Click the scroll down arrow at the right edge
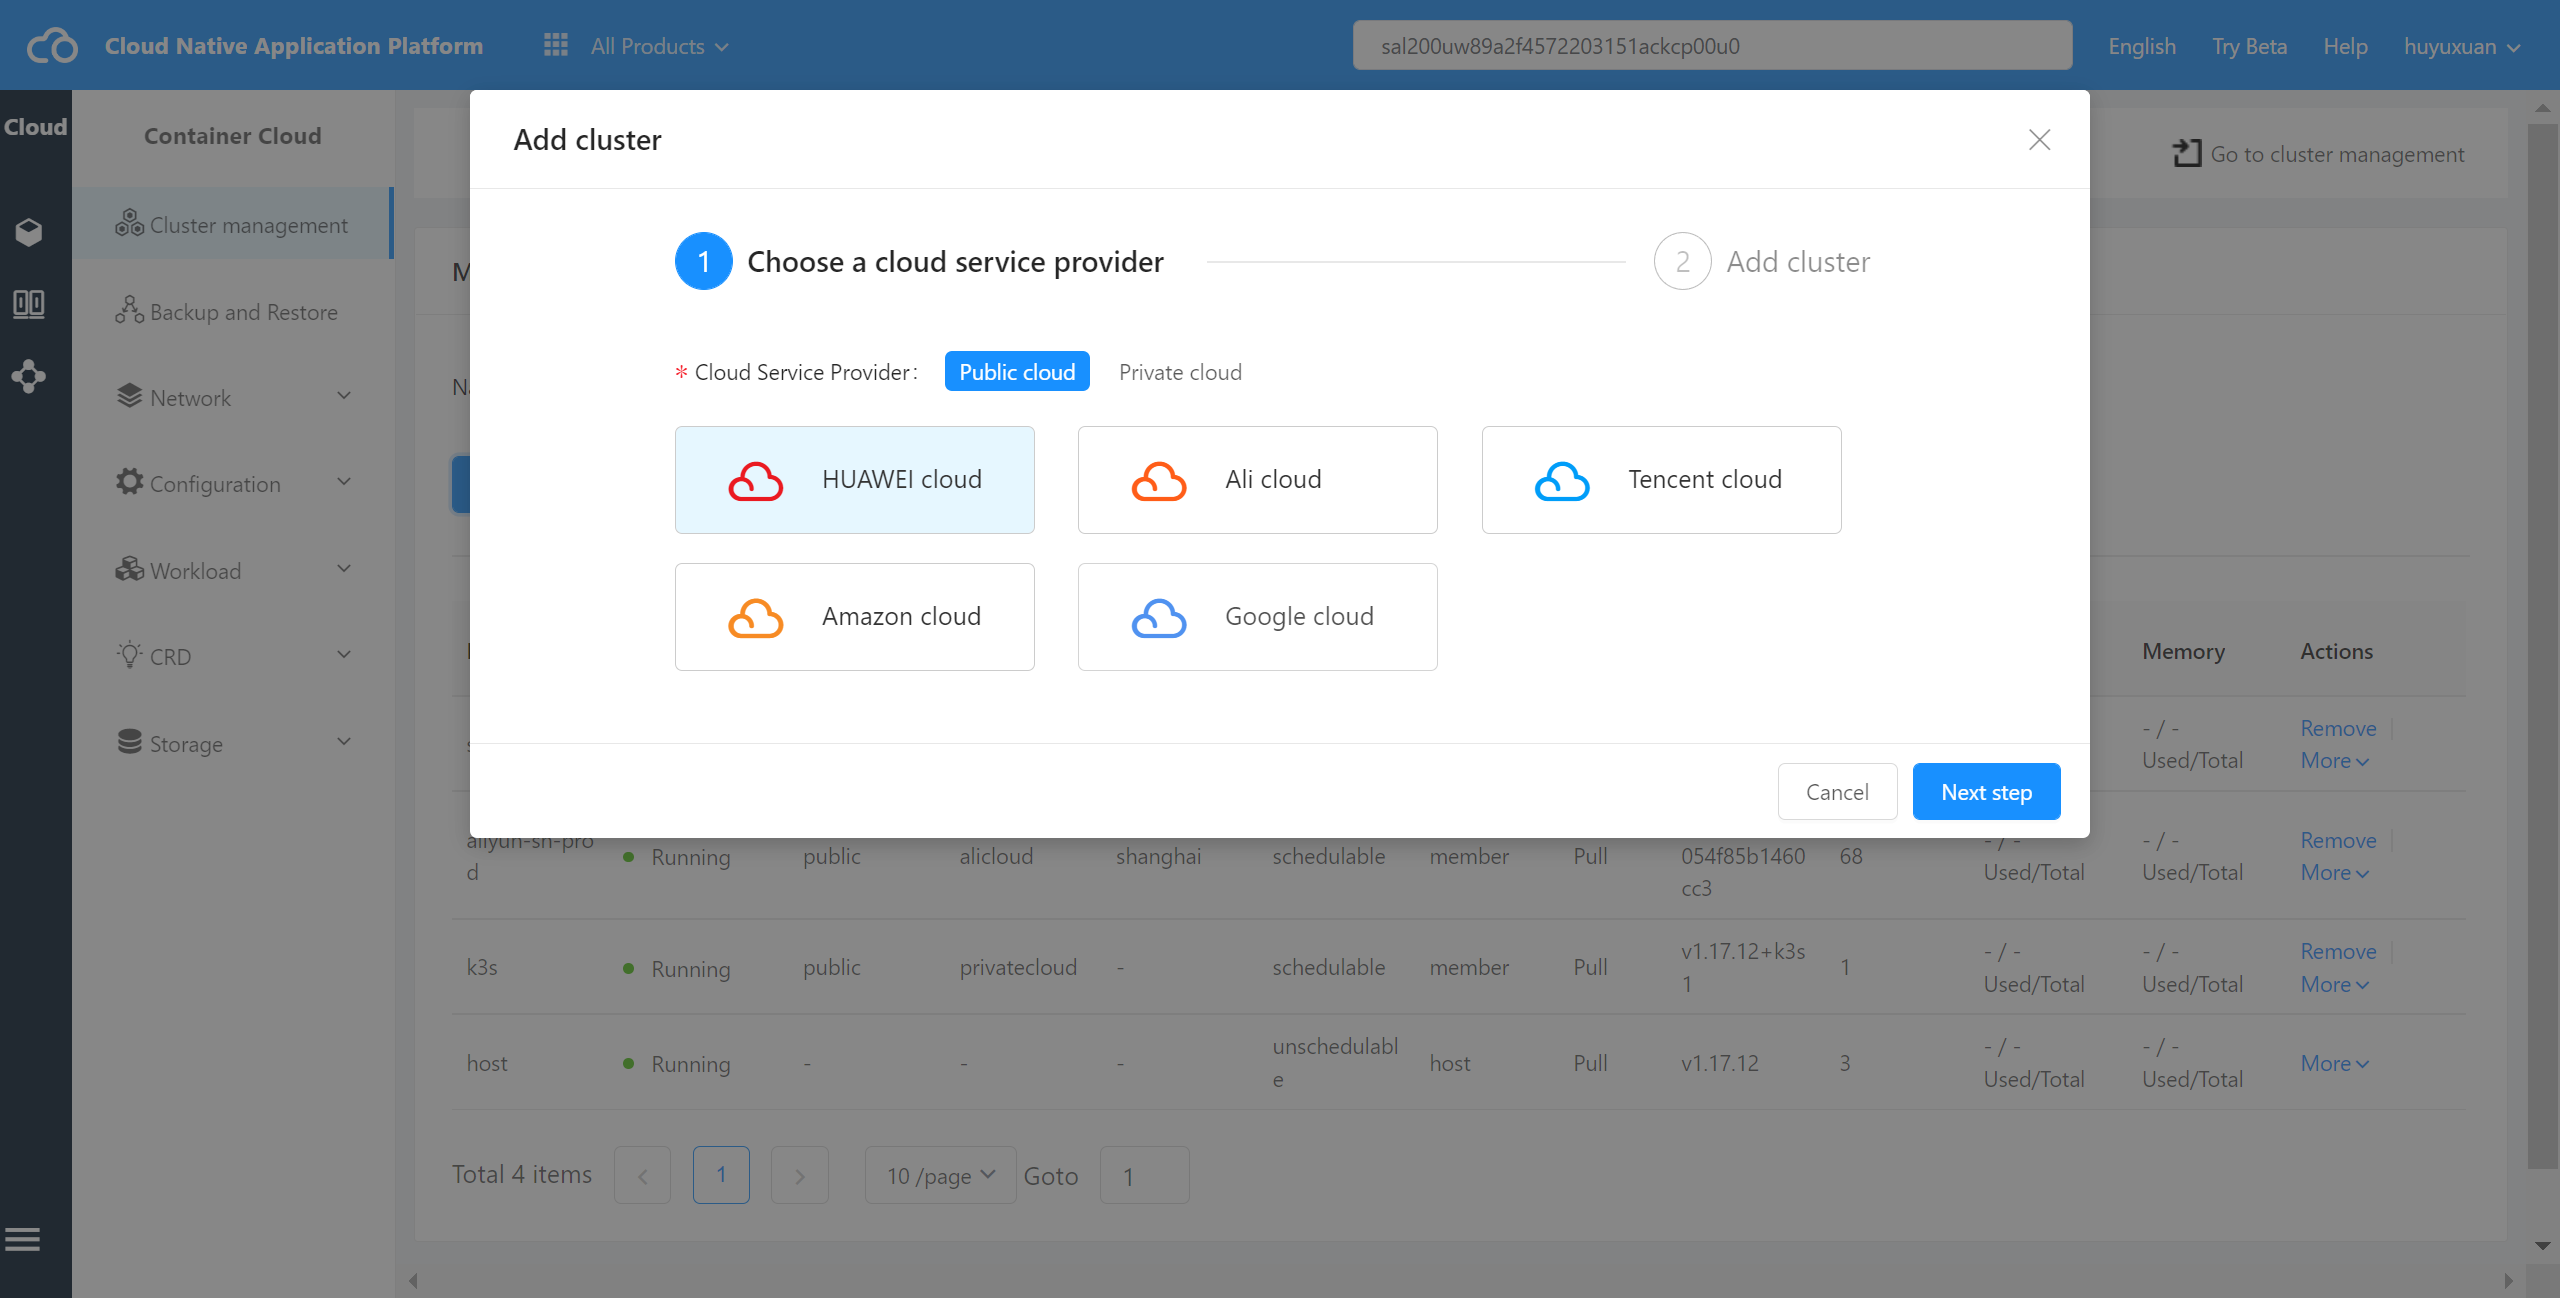 pyautogui.click(x=2542, y=1245)
